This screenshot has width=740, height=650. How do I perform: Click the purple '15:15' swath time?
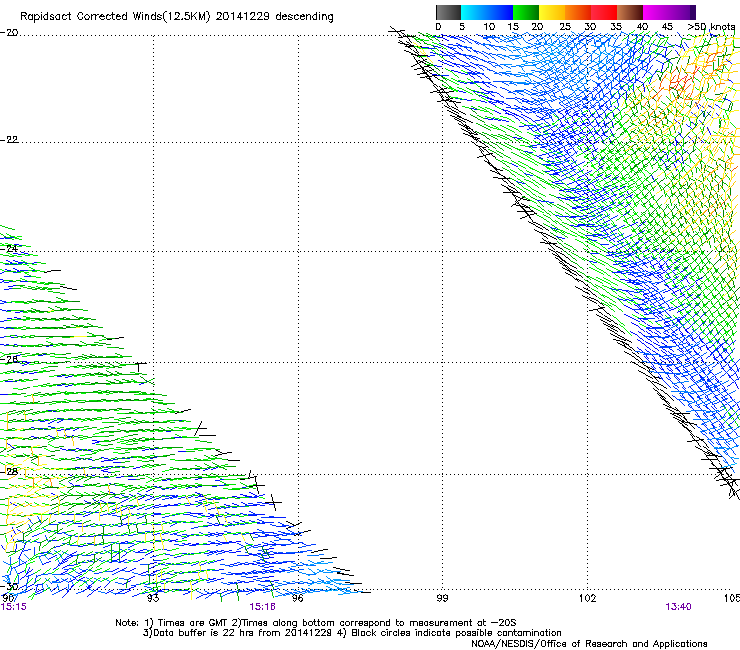(13, 607)
